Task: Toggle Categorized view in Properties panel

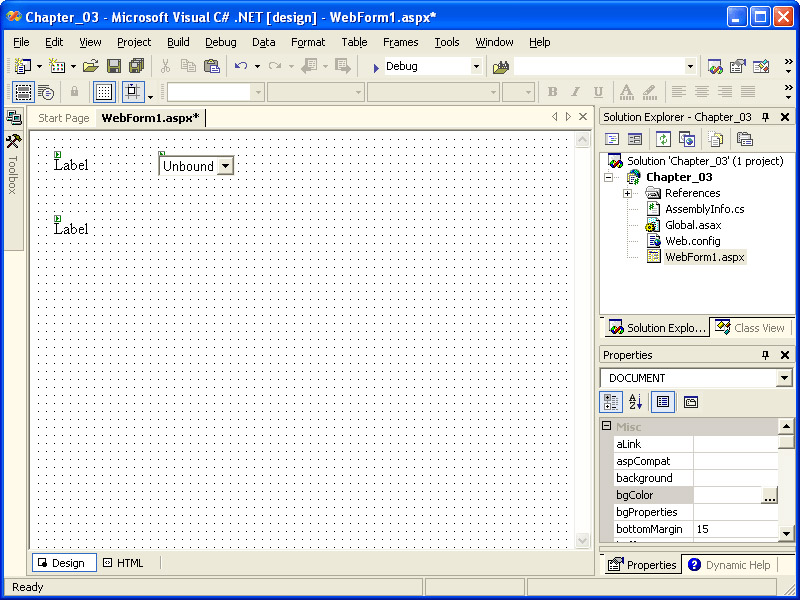Action: click(610, 402)
